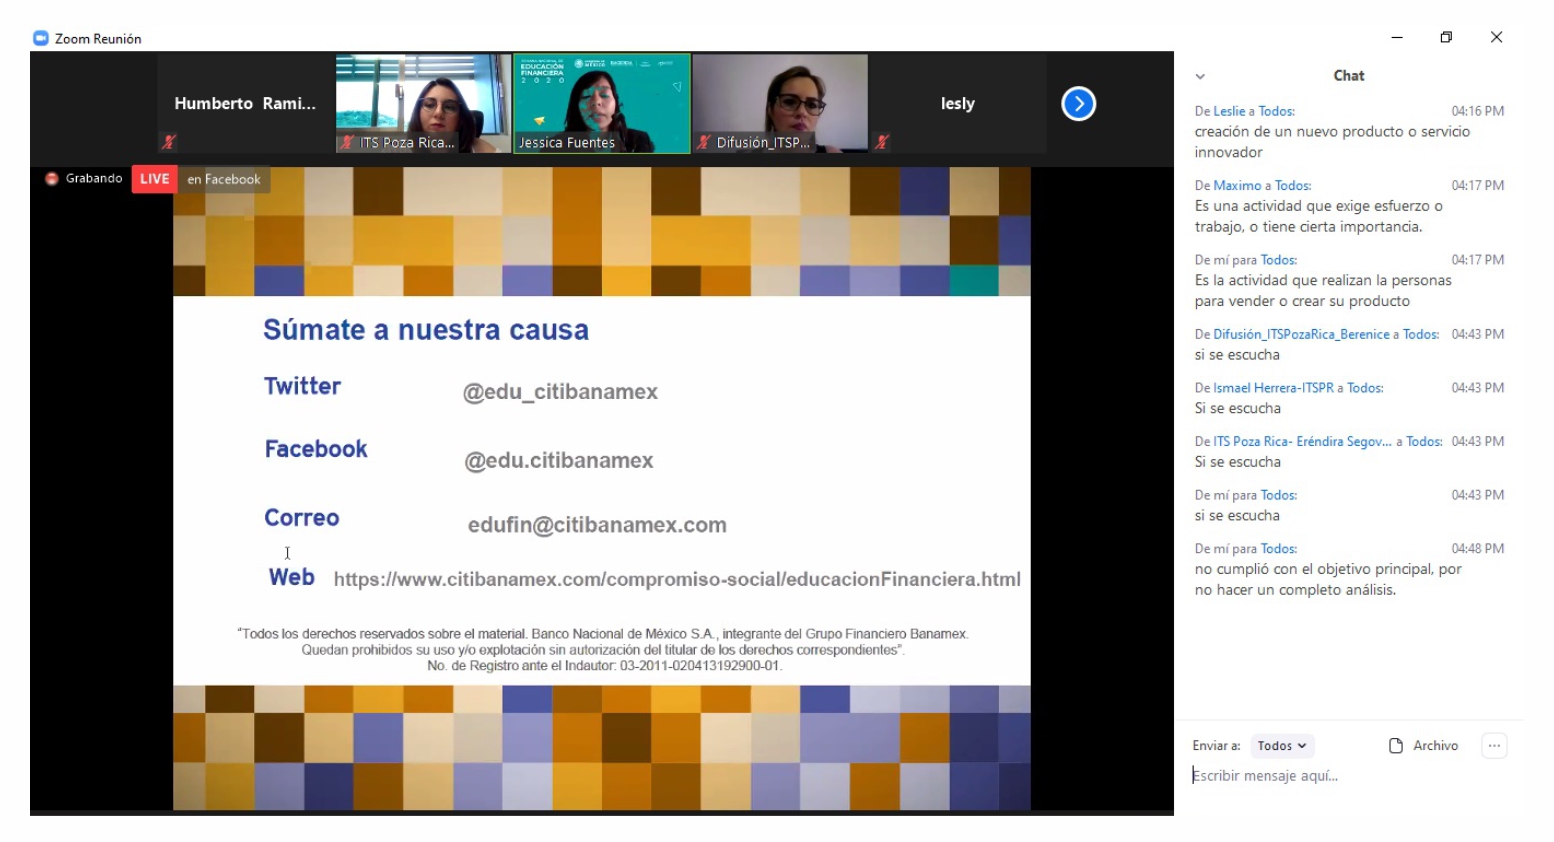Click muted mic icon on ITS Poza Rica video
This screenshot has width=1554, height=842.
[x=347, y=142]
